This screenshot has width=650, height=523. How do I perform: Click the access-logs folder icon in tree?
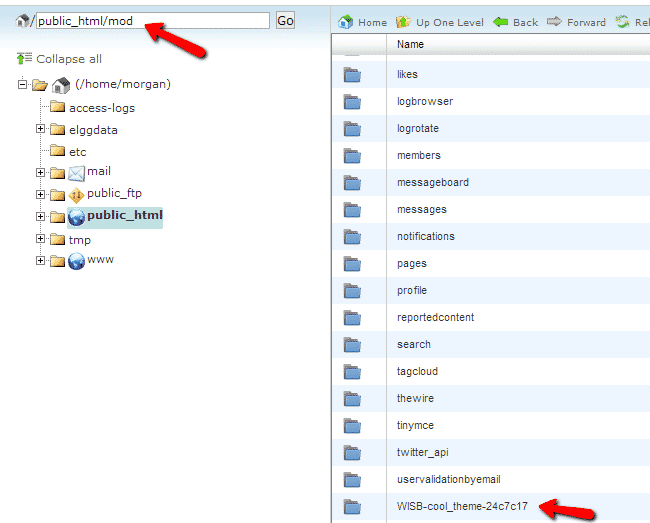pos(58,107)
